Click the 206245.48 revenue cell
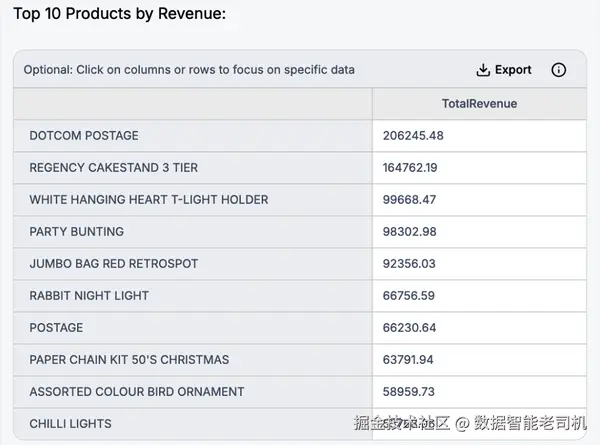This screenshot has width=600, height=445. 413,136
